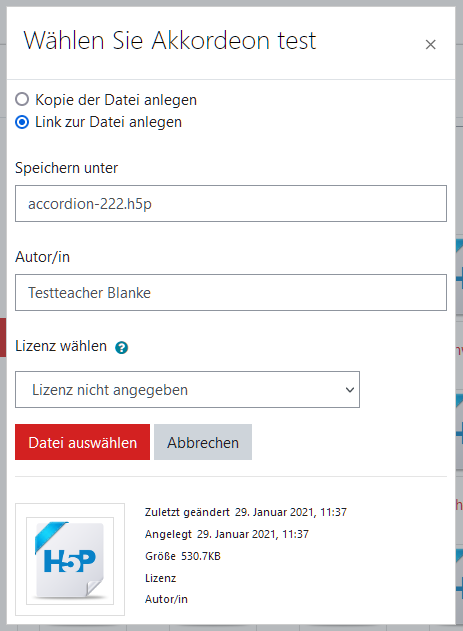The width and height of the screenshot is (463, 631).
Task: Select the Link zur Datei anlegen radio button
Action: pyautogui.click(x=22, y=122)
